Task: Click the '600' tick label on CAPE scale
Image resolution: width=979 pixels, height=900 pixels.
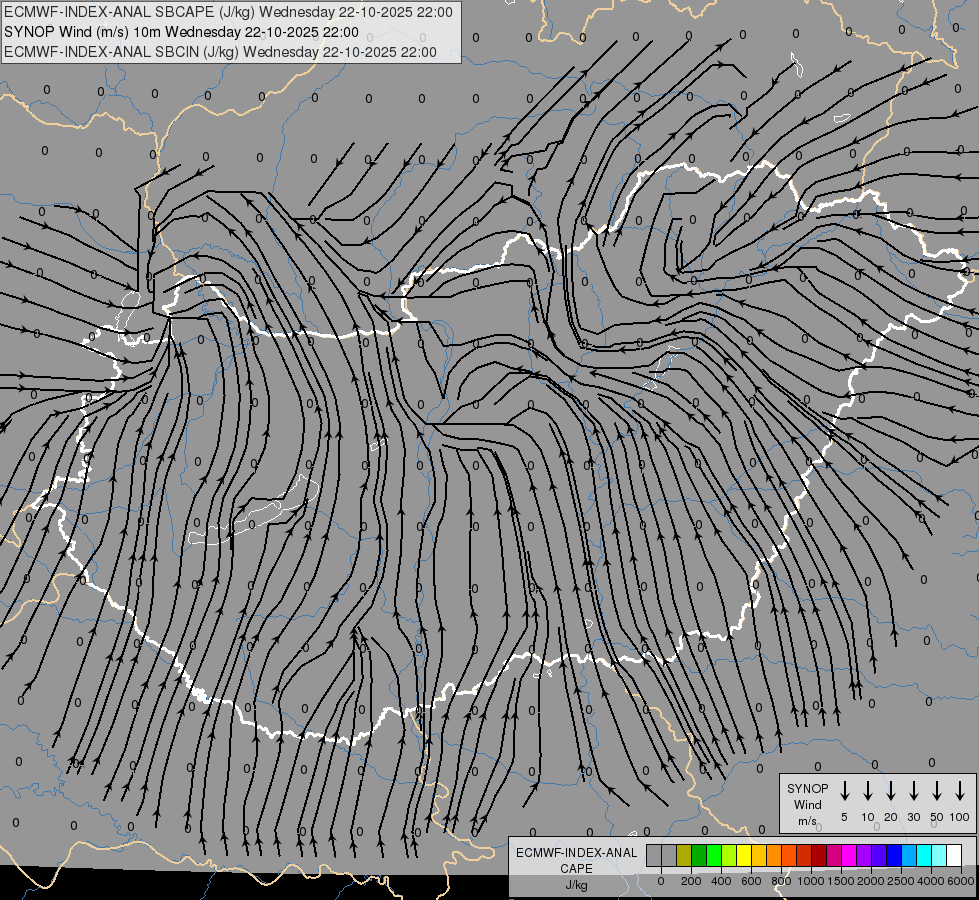Action: tap(751, 881)
